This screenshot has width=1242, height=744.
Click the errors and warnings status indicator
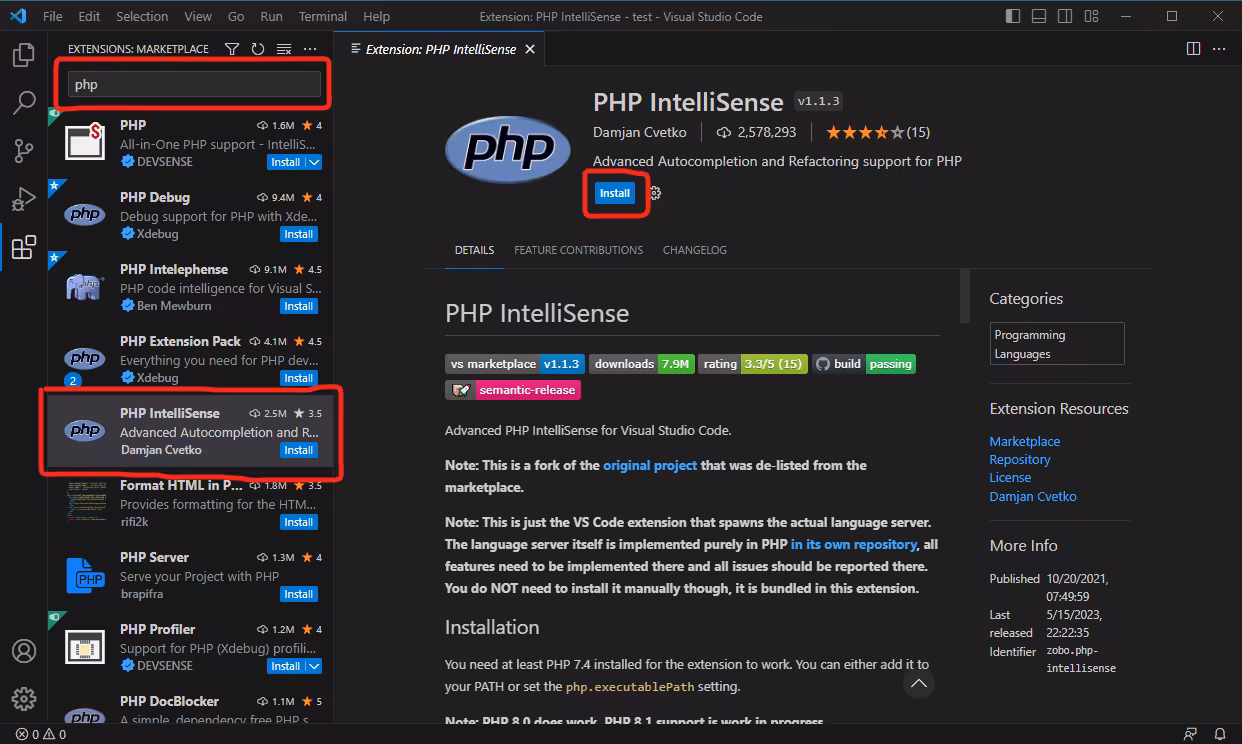click(40, 734)
